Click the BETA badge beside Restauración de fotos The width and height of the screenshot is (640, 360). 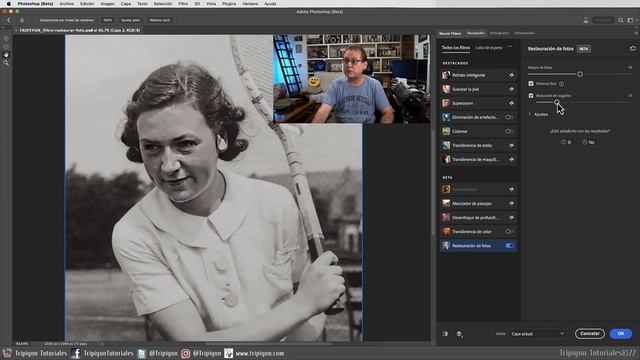[584, 49]
